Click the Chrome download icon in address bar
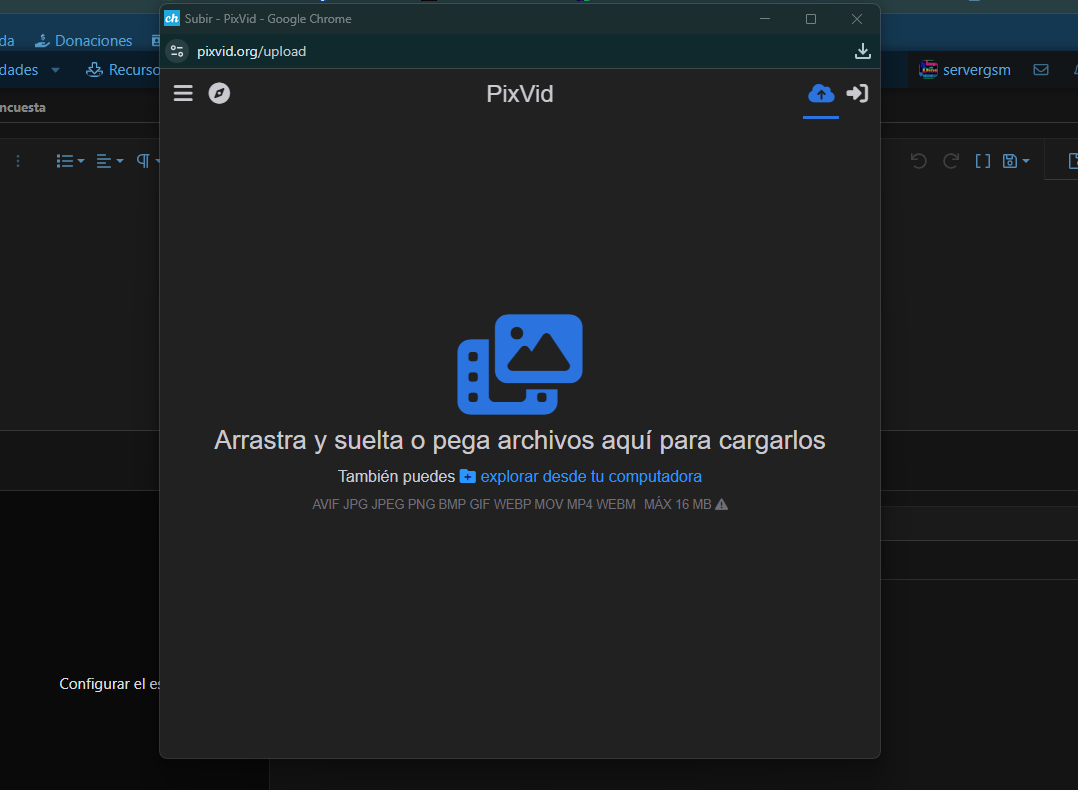 pos(863,51)
